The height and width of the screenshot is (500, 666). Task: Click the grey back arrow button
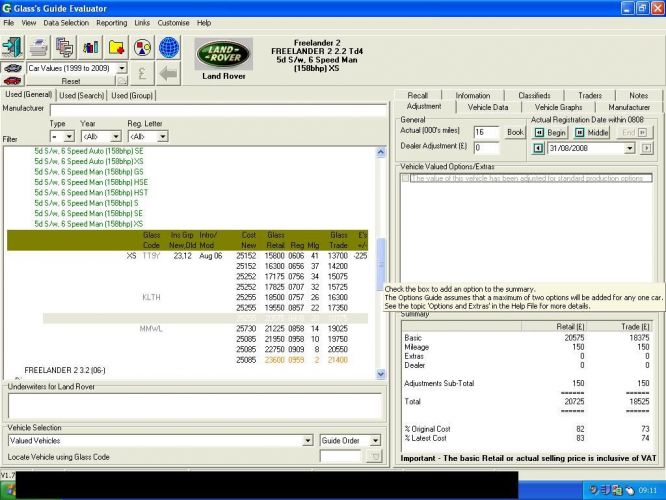point(169,73)
